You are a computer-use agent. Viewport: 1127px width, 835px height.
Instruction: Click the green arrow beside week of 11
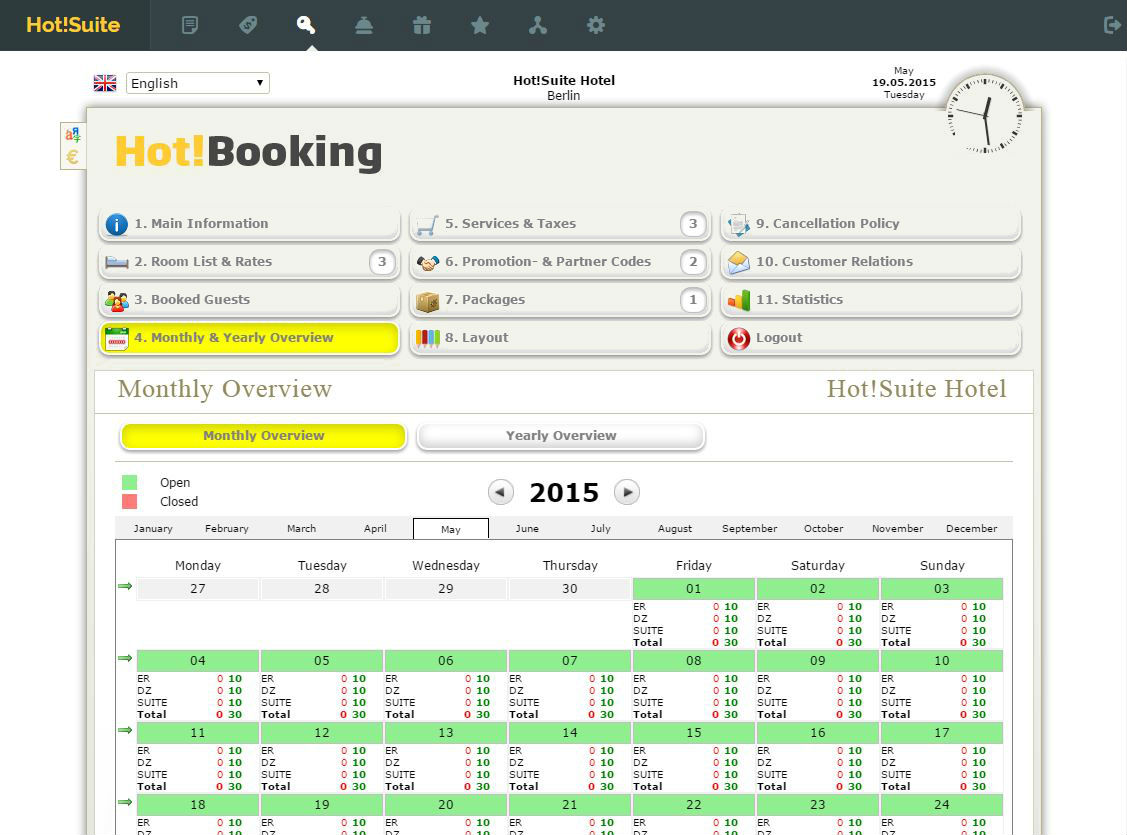(x=125, y=730)
